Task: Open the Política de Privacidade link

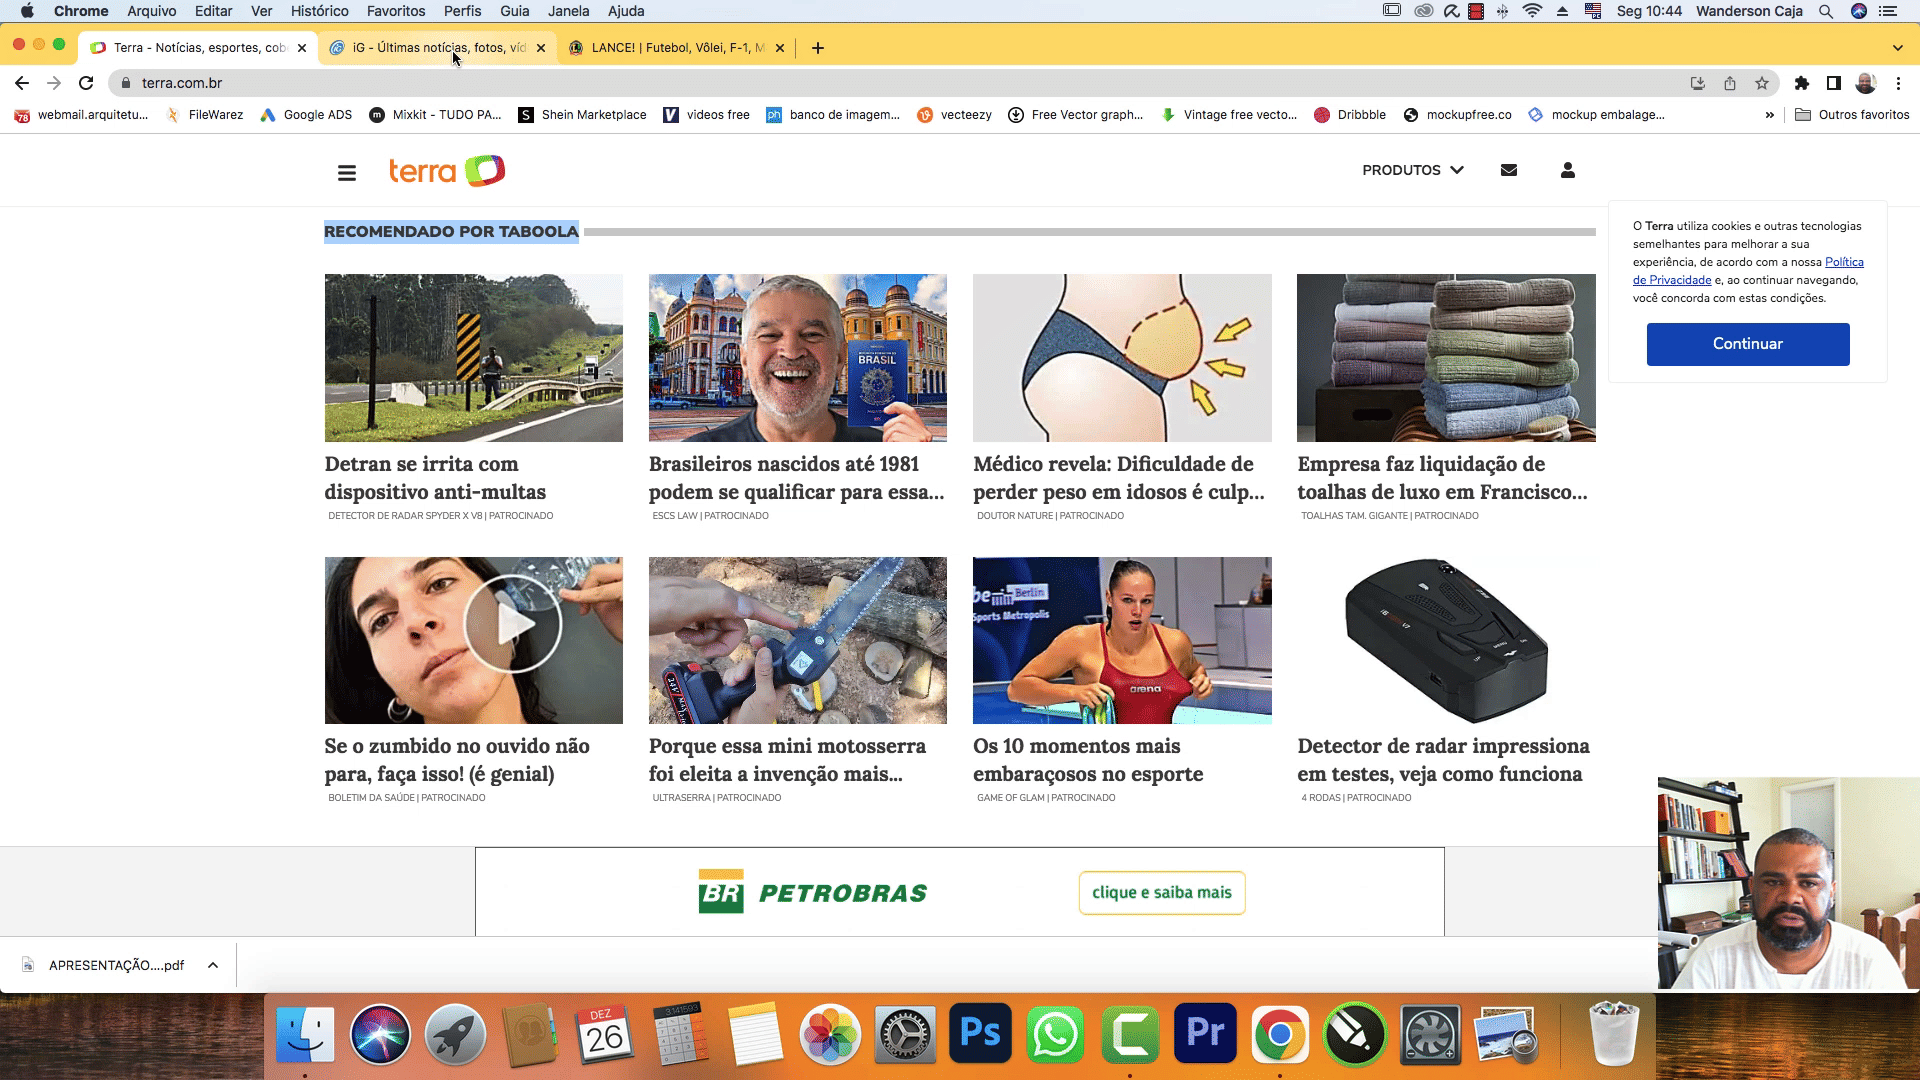Action: (x=1672, y=280)
